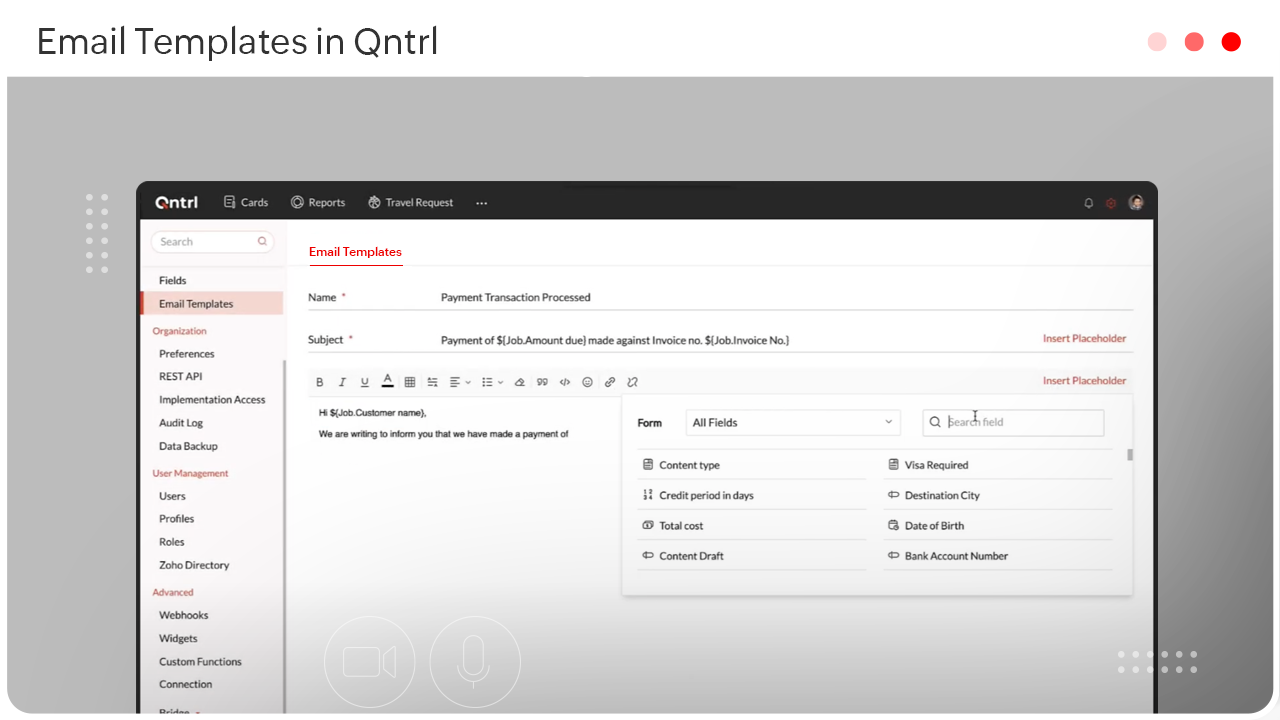This screenshot has width=1280, height=720.
Task: Open the emoji picker in the toolbar
Action: pyautogui.click(x=587, y=381)
